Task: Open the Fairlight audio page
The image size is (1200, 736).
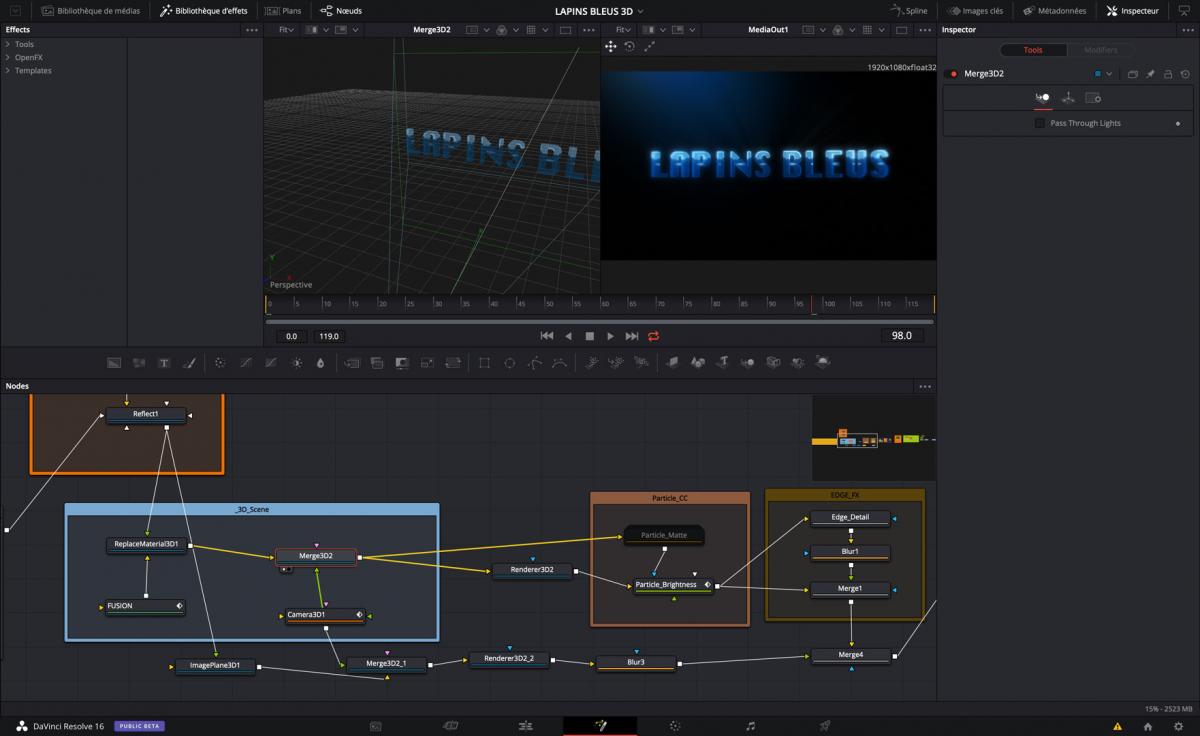Action: tap(750, 726)
